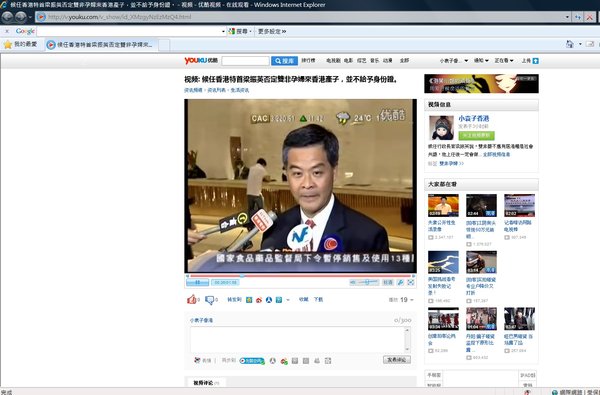600x395 pixels.
Task: Click the 下载 download link
Action: point(318,299)
